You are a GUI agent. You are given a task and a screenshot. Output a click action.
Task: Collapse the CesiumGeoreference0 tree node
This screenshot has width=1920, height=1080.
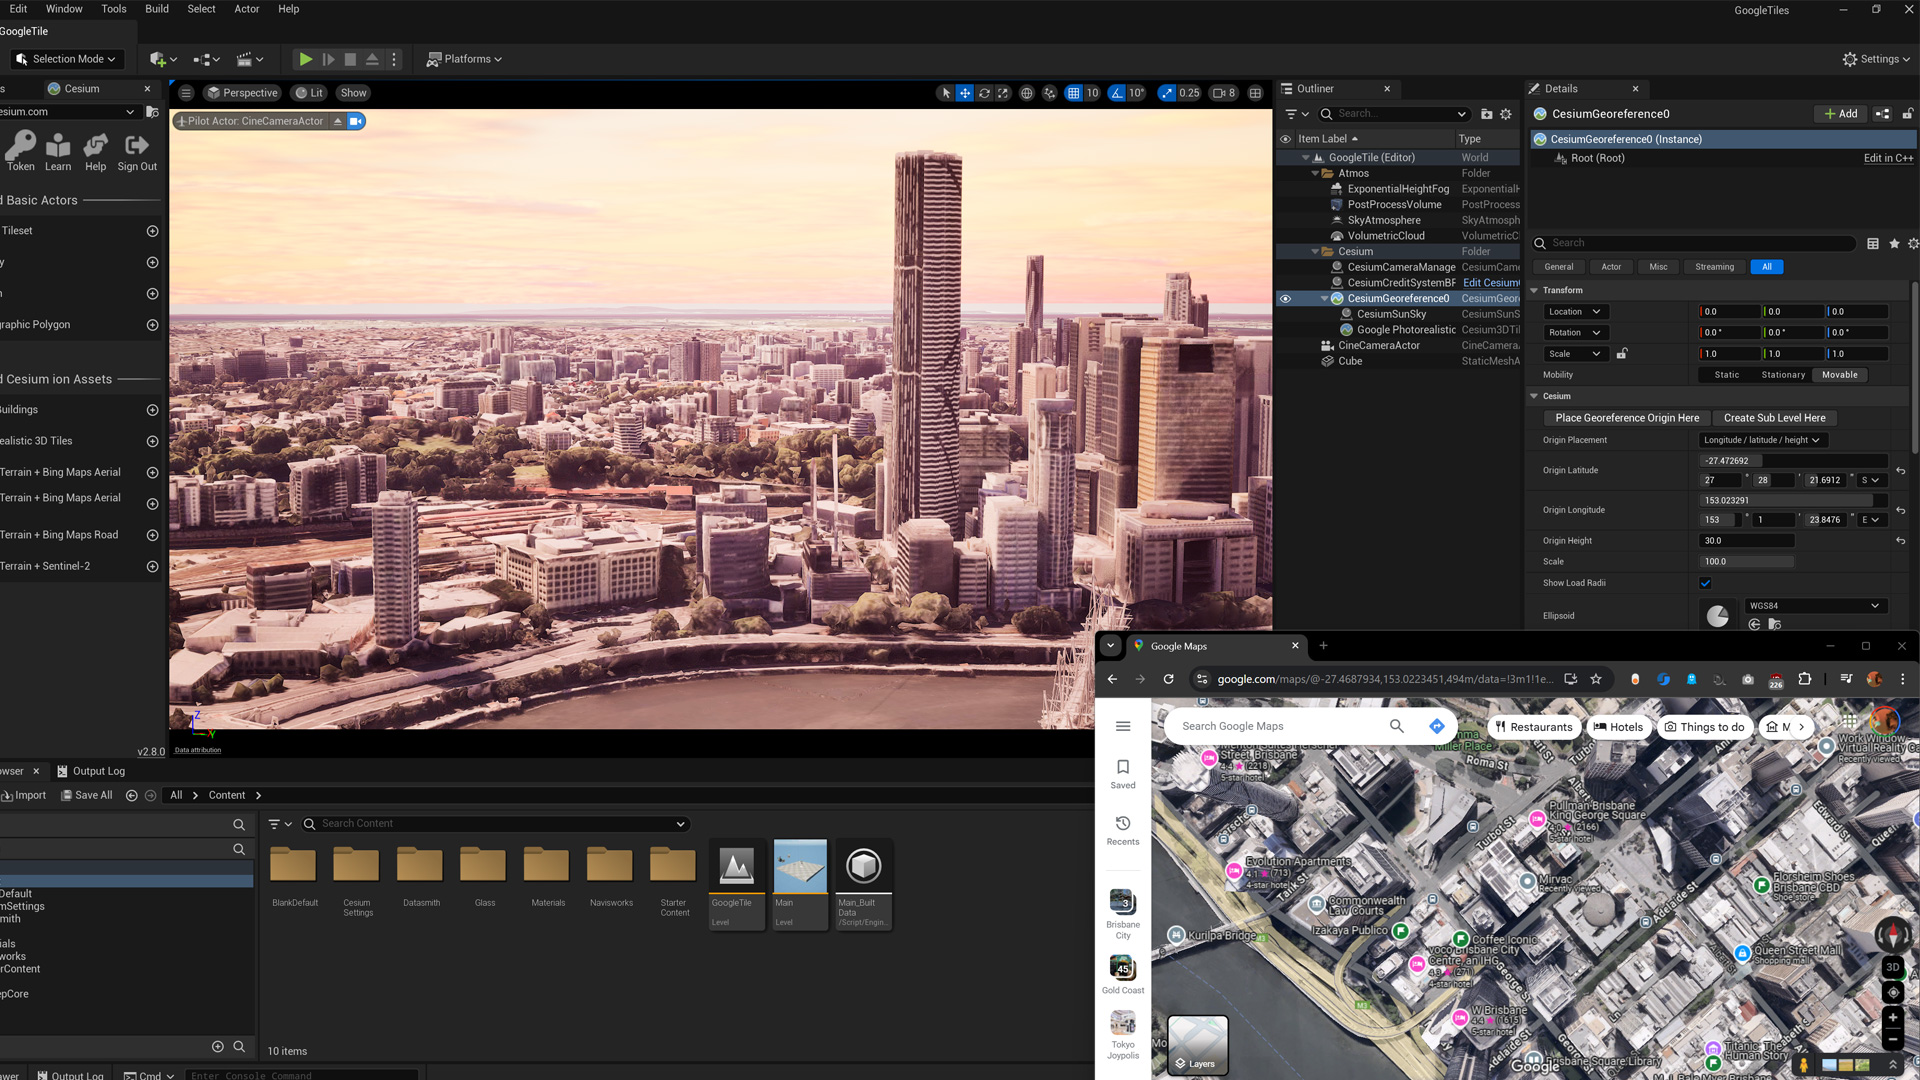pyautogui.click(x=1325, y=299)
